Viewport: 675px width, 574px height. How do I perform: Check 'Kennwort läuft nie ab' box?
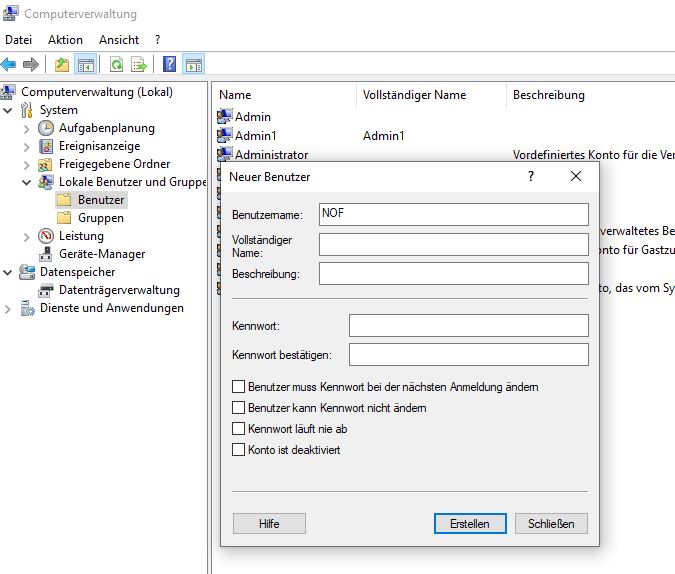tap(238, 429)
